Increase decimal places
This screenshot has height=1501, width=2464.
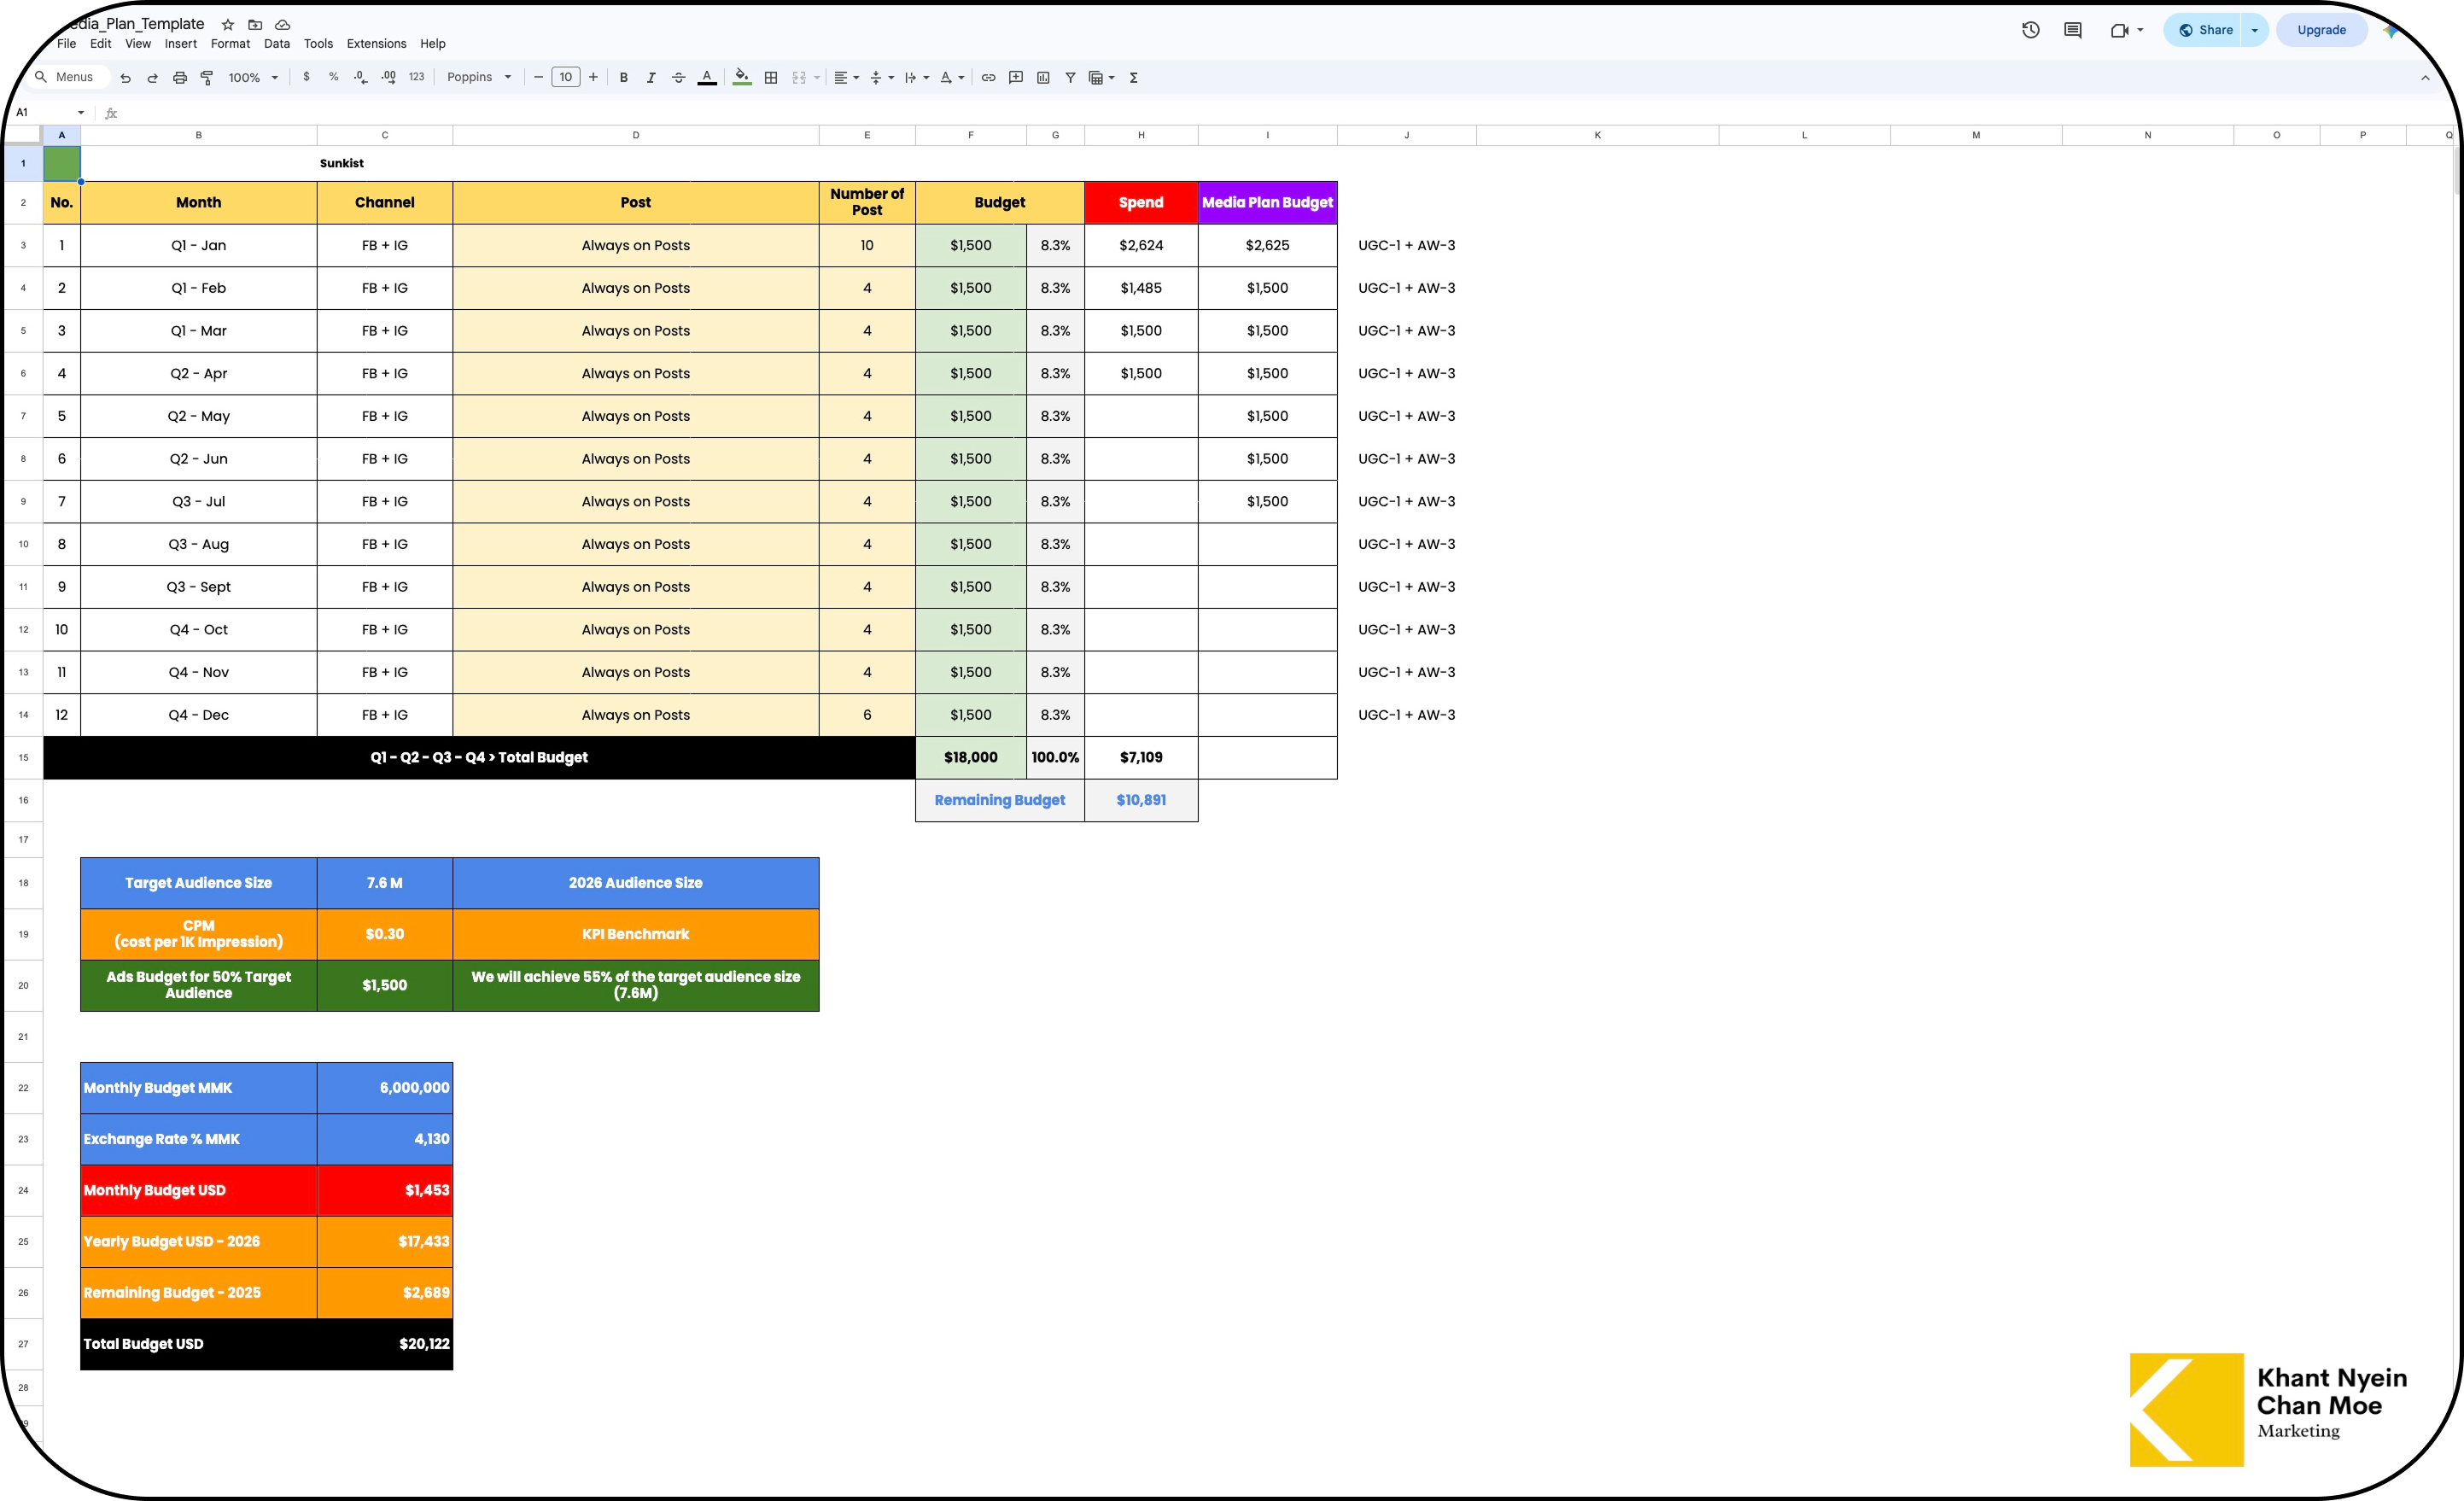(389, 77)
